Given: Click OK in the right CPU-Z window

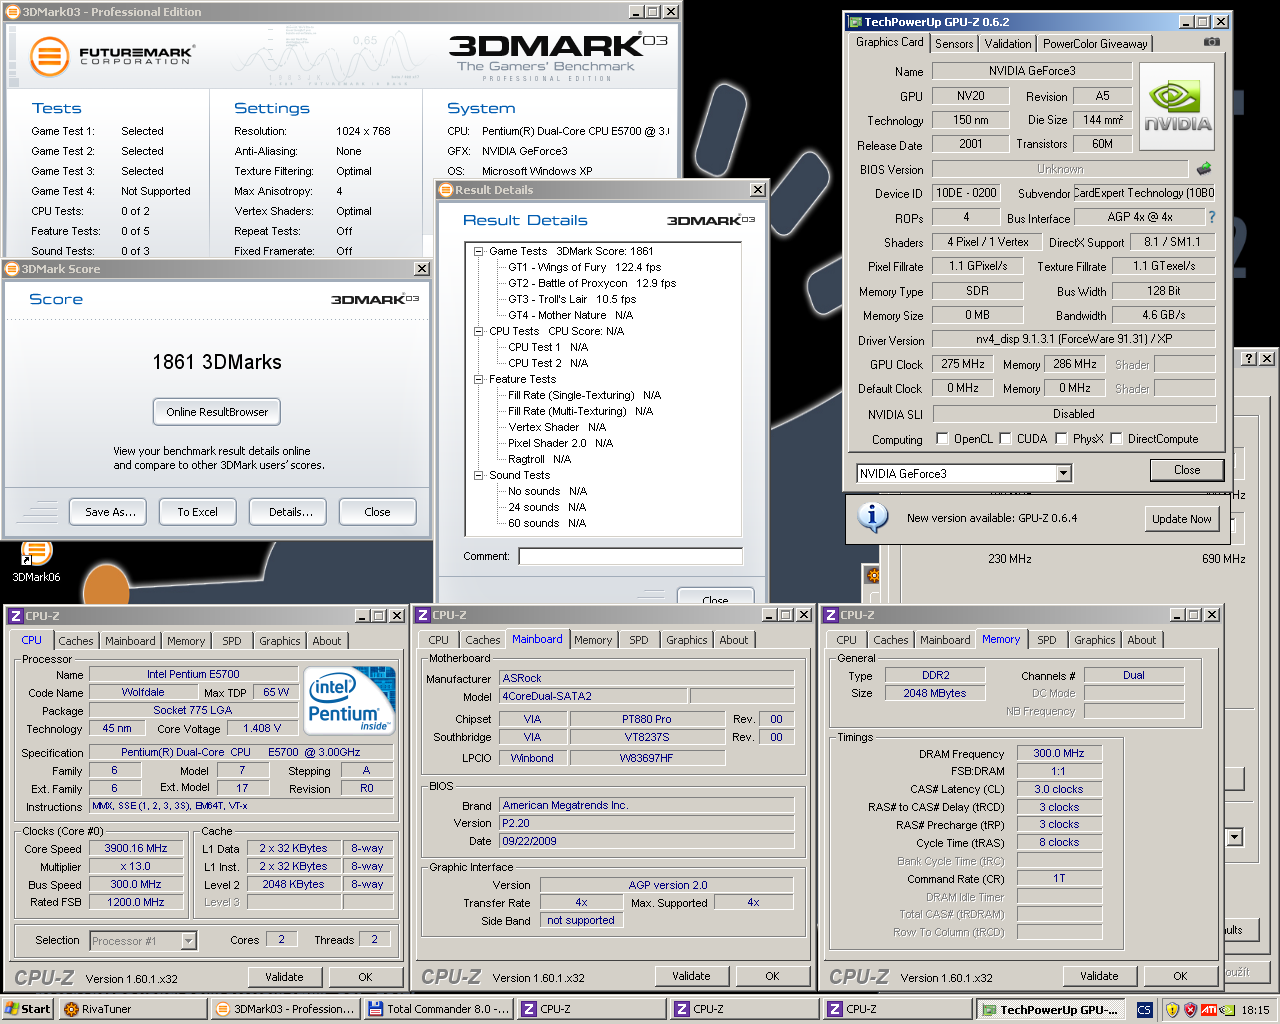Looking at the screenshot, I should [1180, 976].
